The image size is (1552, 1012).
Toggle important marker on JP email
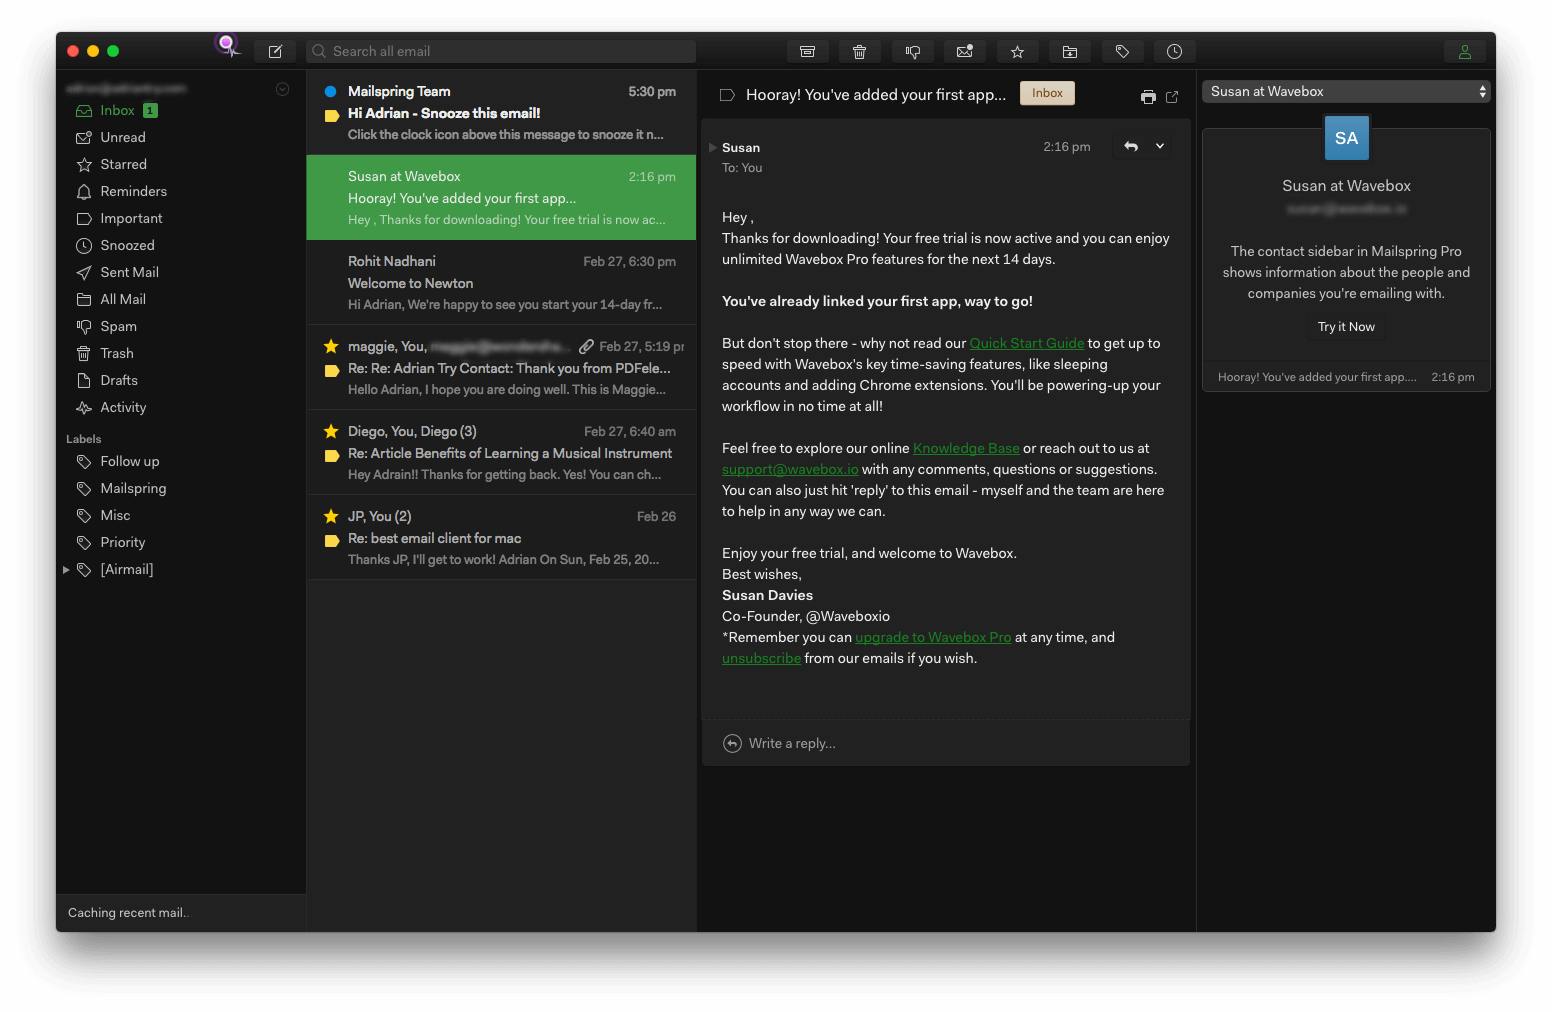(x=332, y=540)
